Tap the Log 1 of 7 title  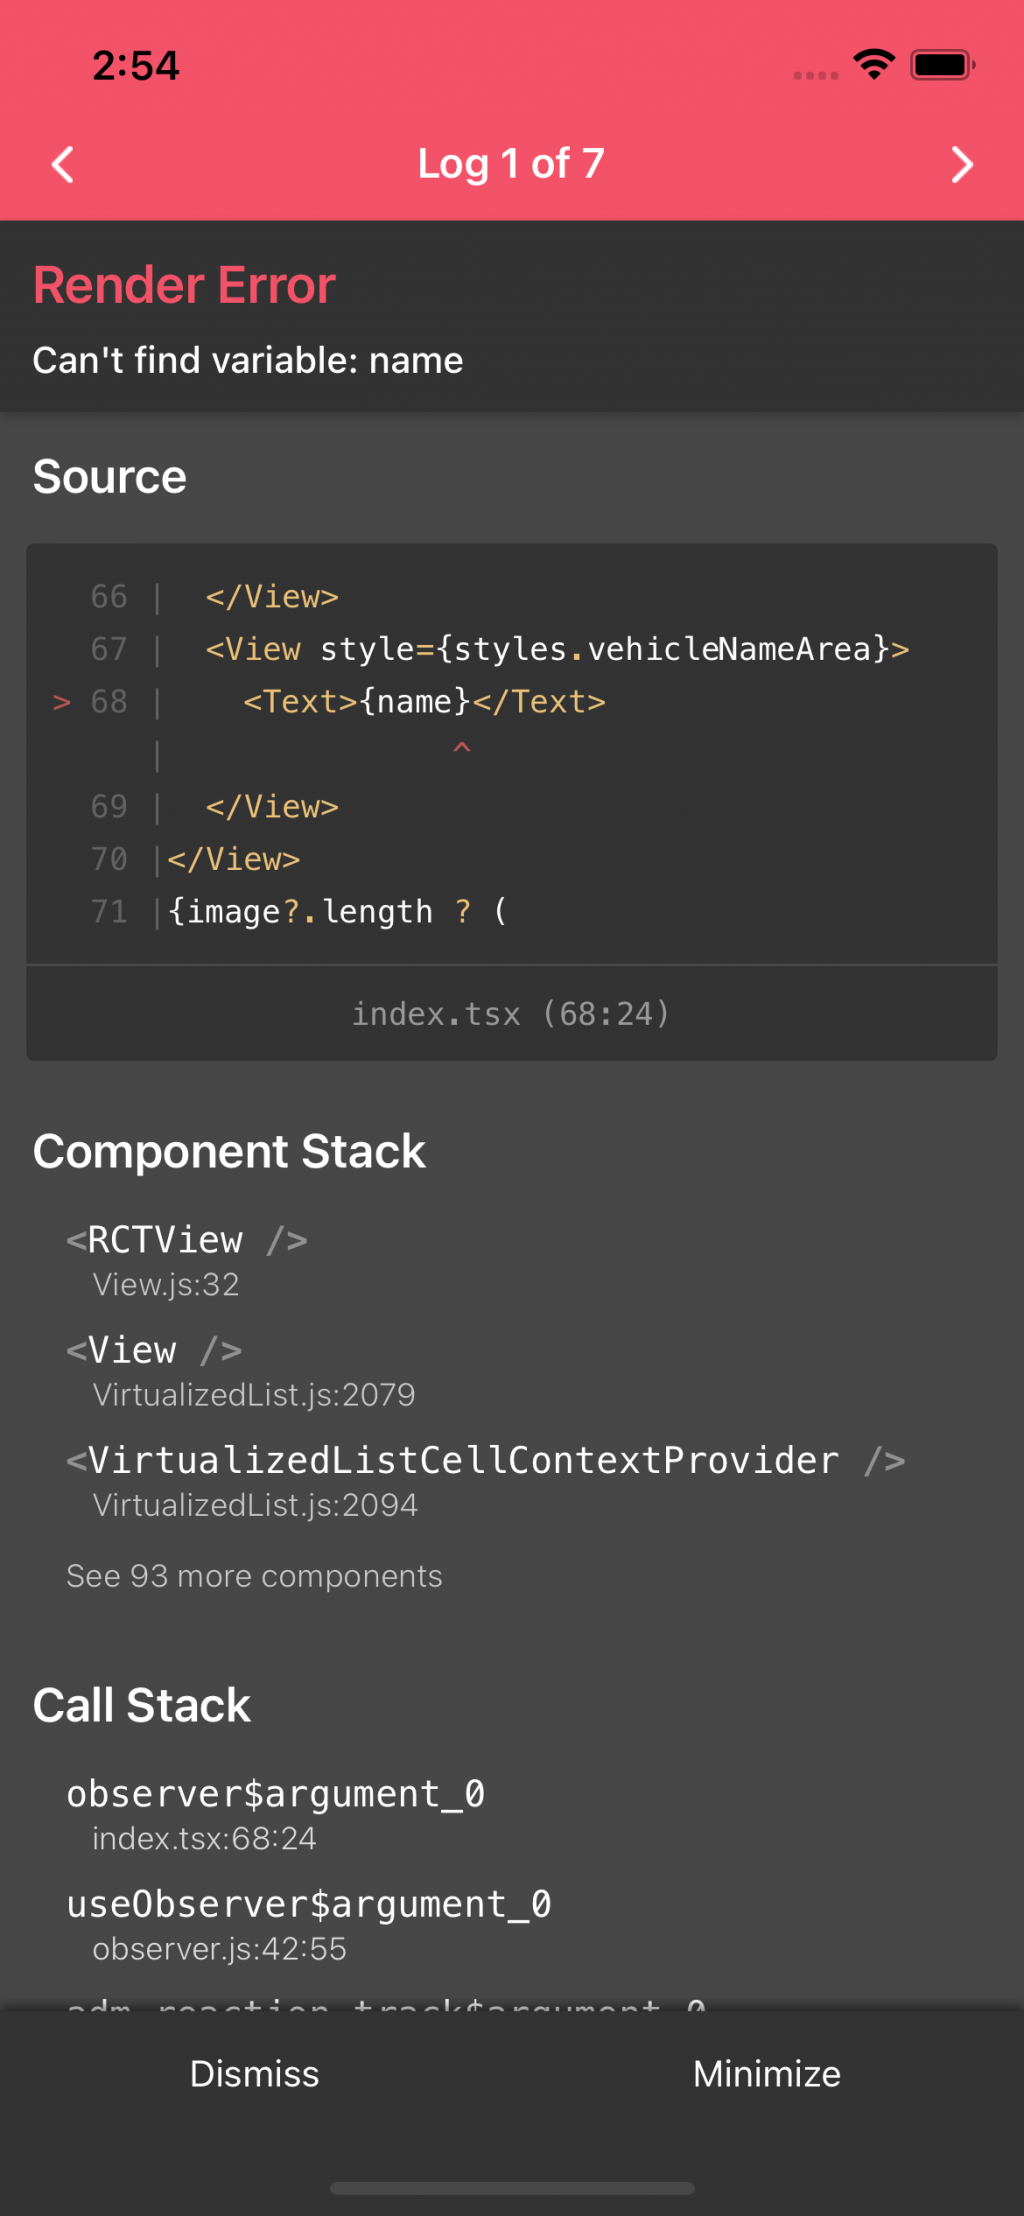(x=511, y=164)
